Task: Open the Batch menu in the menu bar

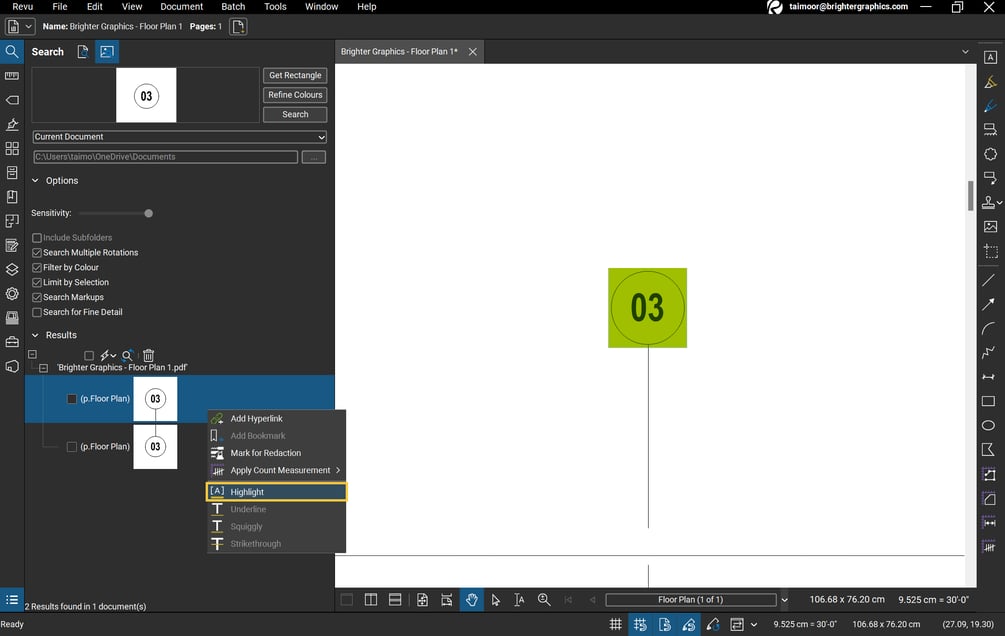Action: click(232, 7)
